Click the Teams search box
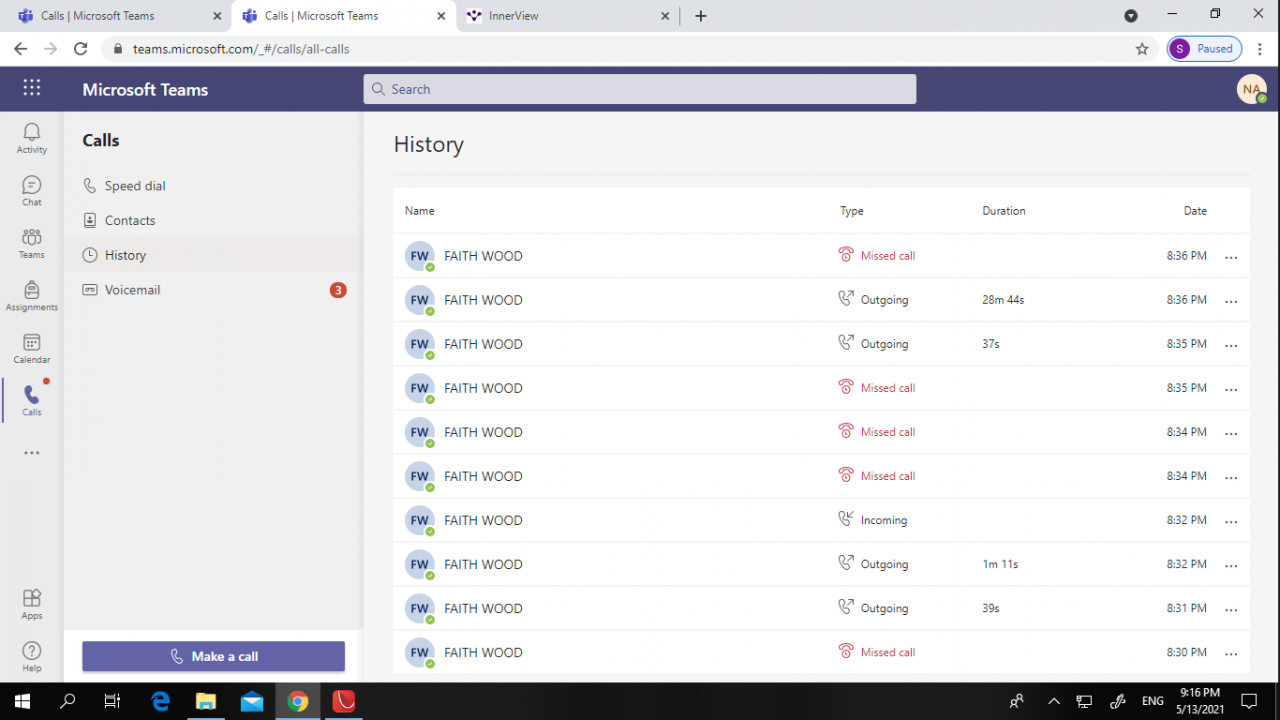The image size is (1280, 720). click(640, 89)
